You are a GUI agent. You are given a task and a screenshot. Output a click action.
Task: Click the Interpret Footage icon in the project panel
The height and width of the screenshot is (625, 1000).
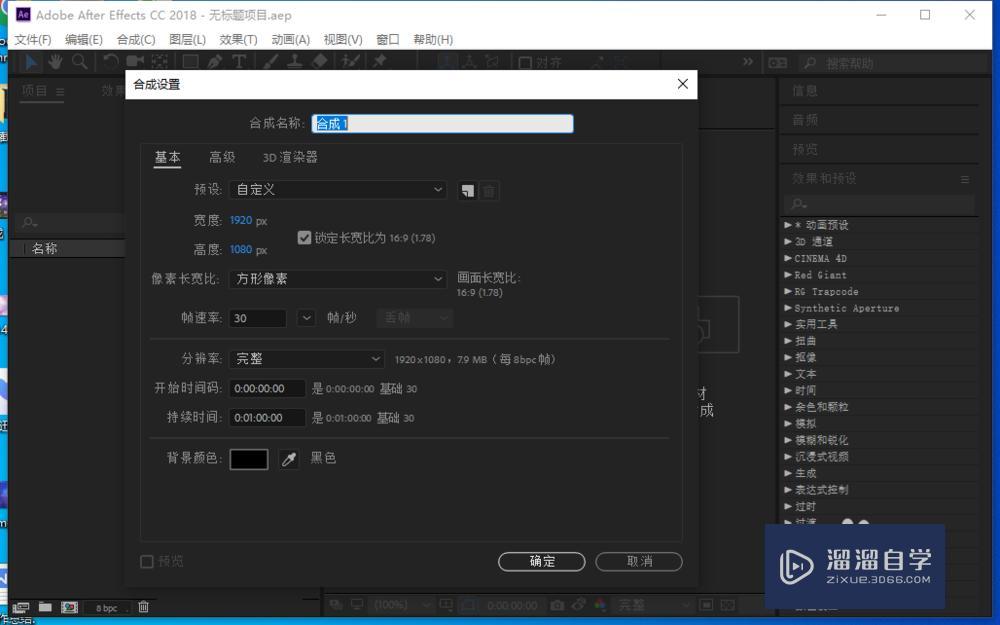21,607
